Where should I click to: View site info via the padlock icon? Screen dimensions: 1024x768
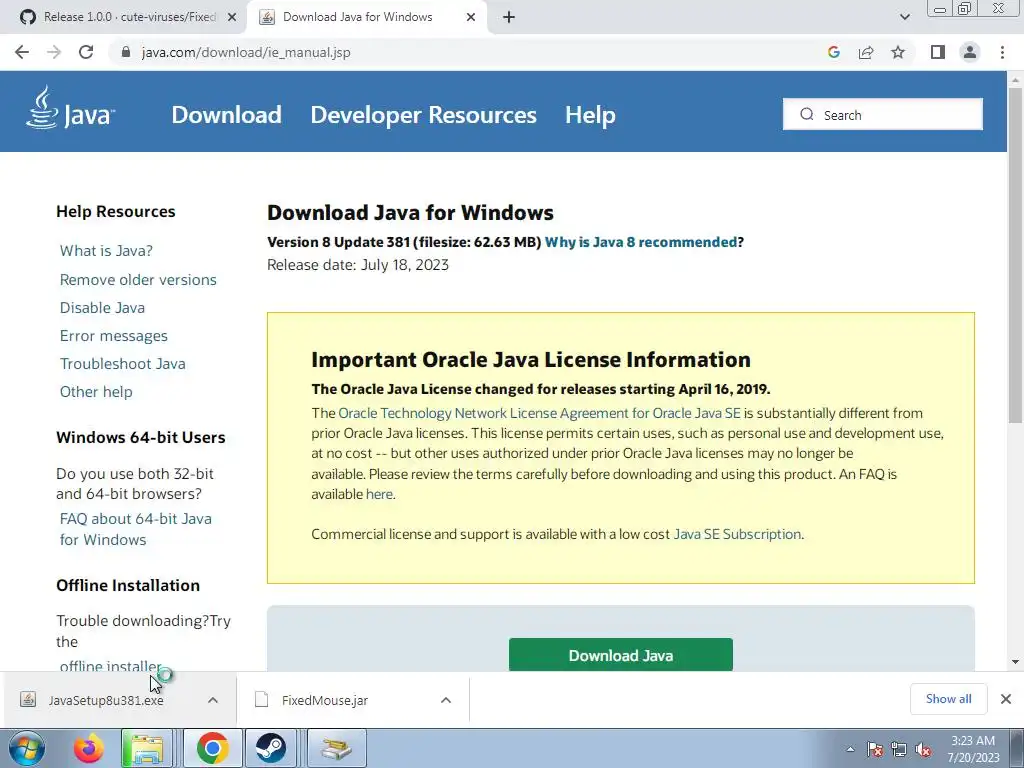click(x=126, y=52)
